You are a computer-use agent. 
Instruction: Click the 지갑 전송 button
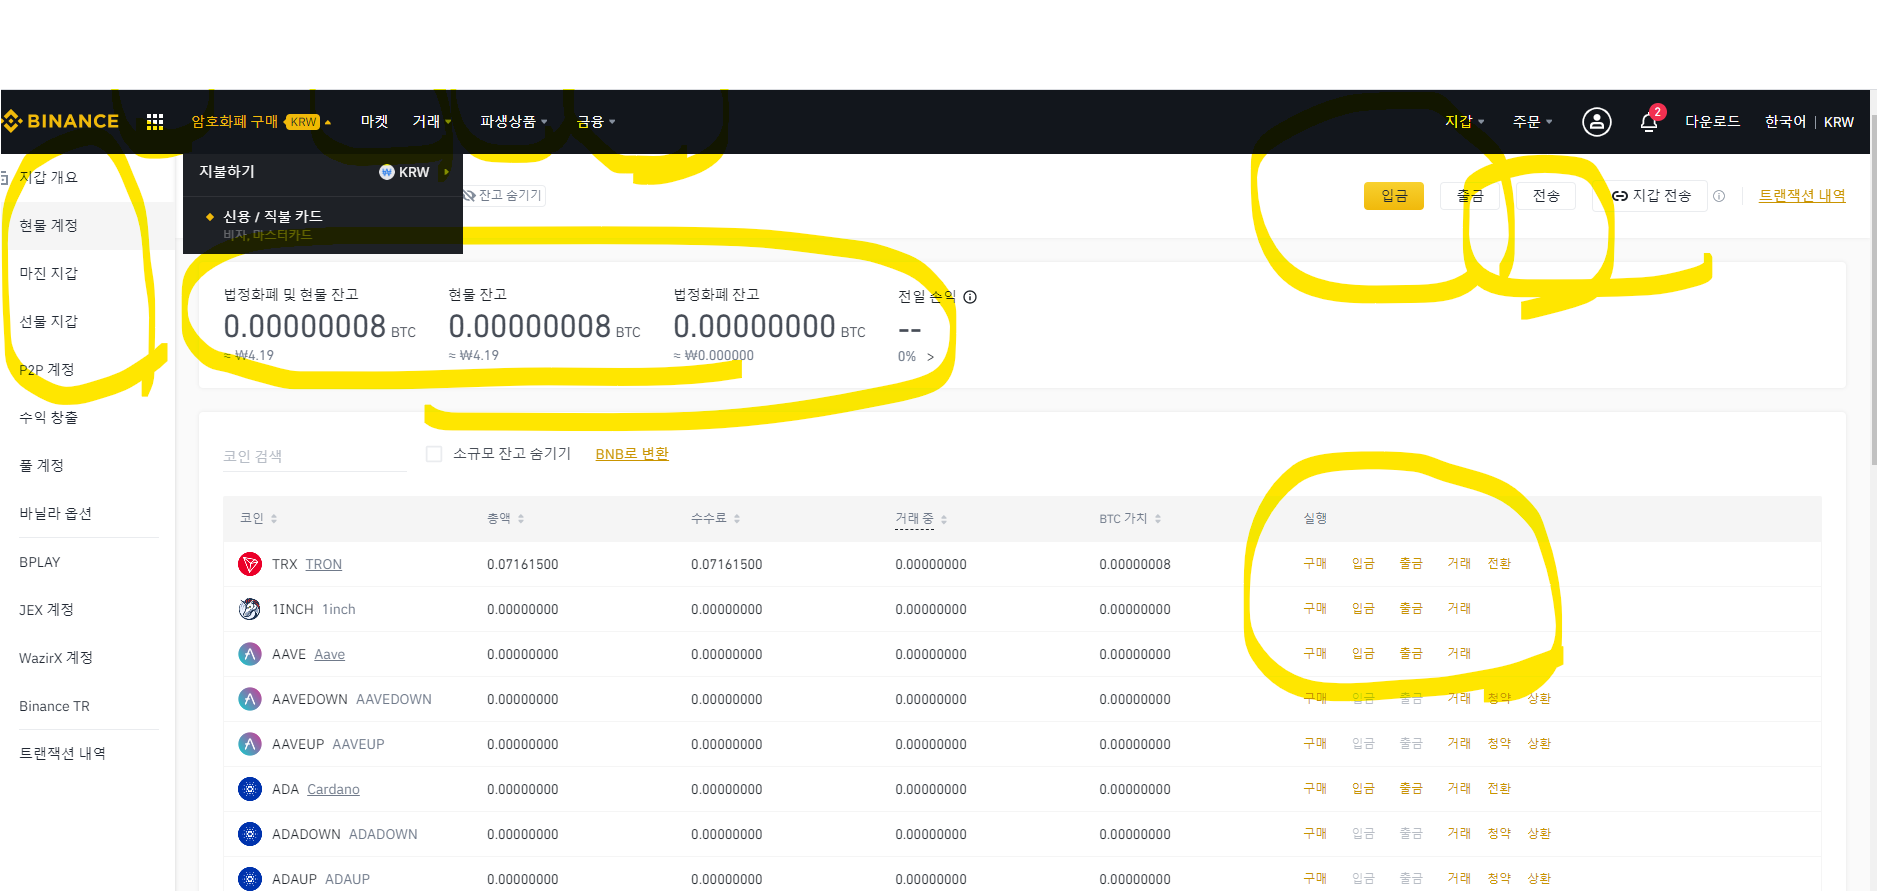coord(1650,196)
